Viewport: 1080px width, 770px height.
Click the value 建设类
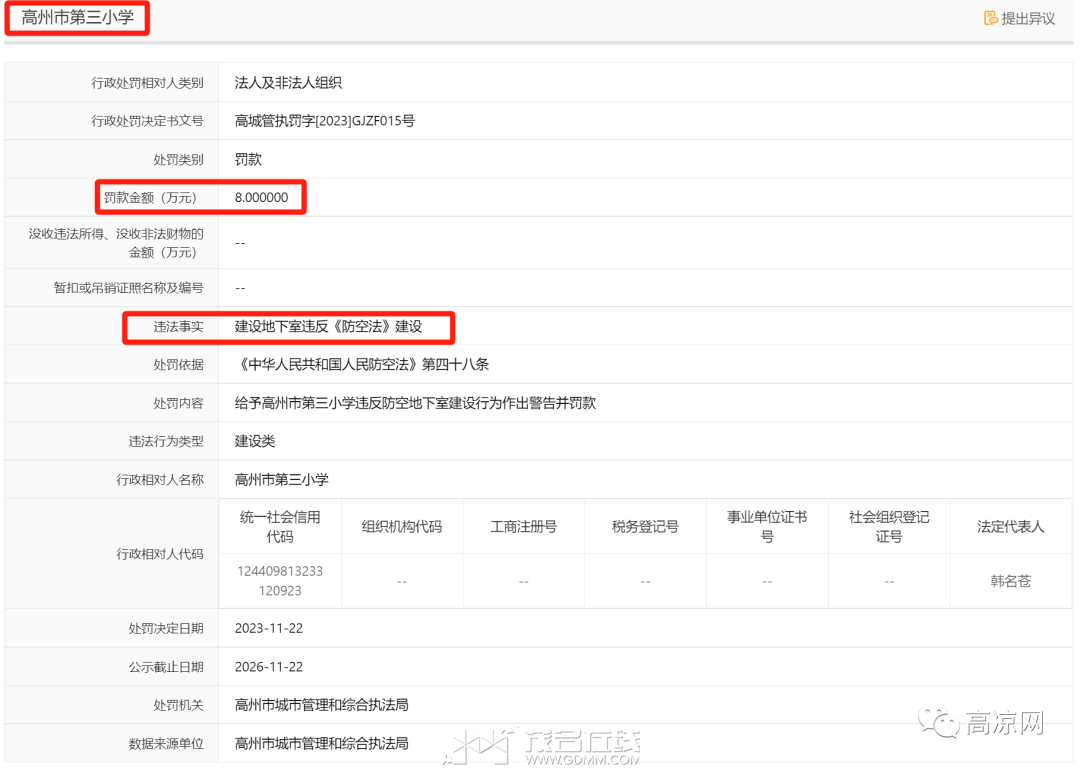[x=255, y=441]
